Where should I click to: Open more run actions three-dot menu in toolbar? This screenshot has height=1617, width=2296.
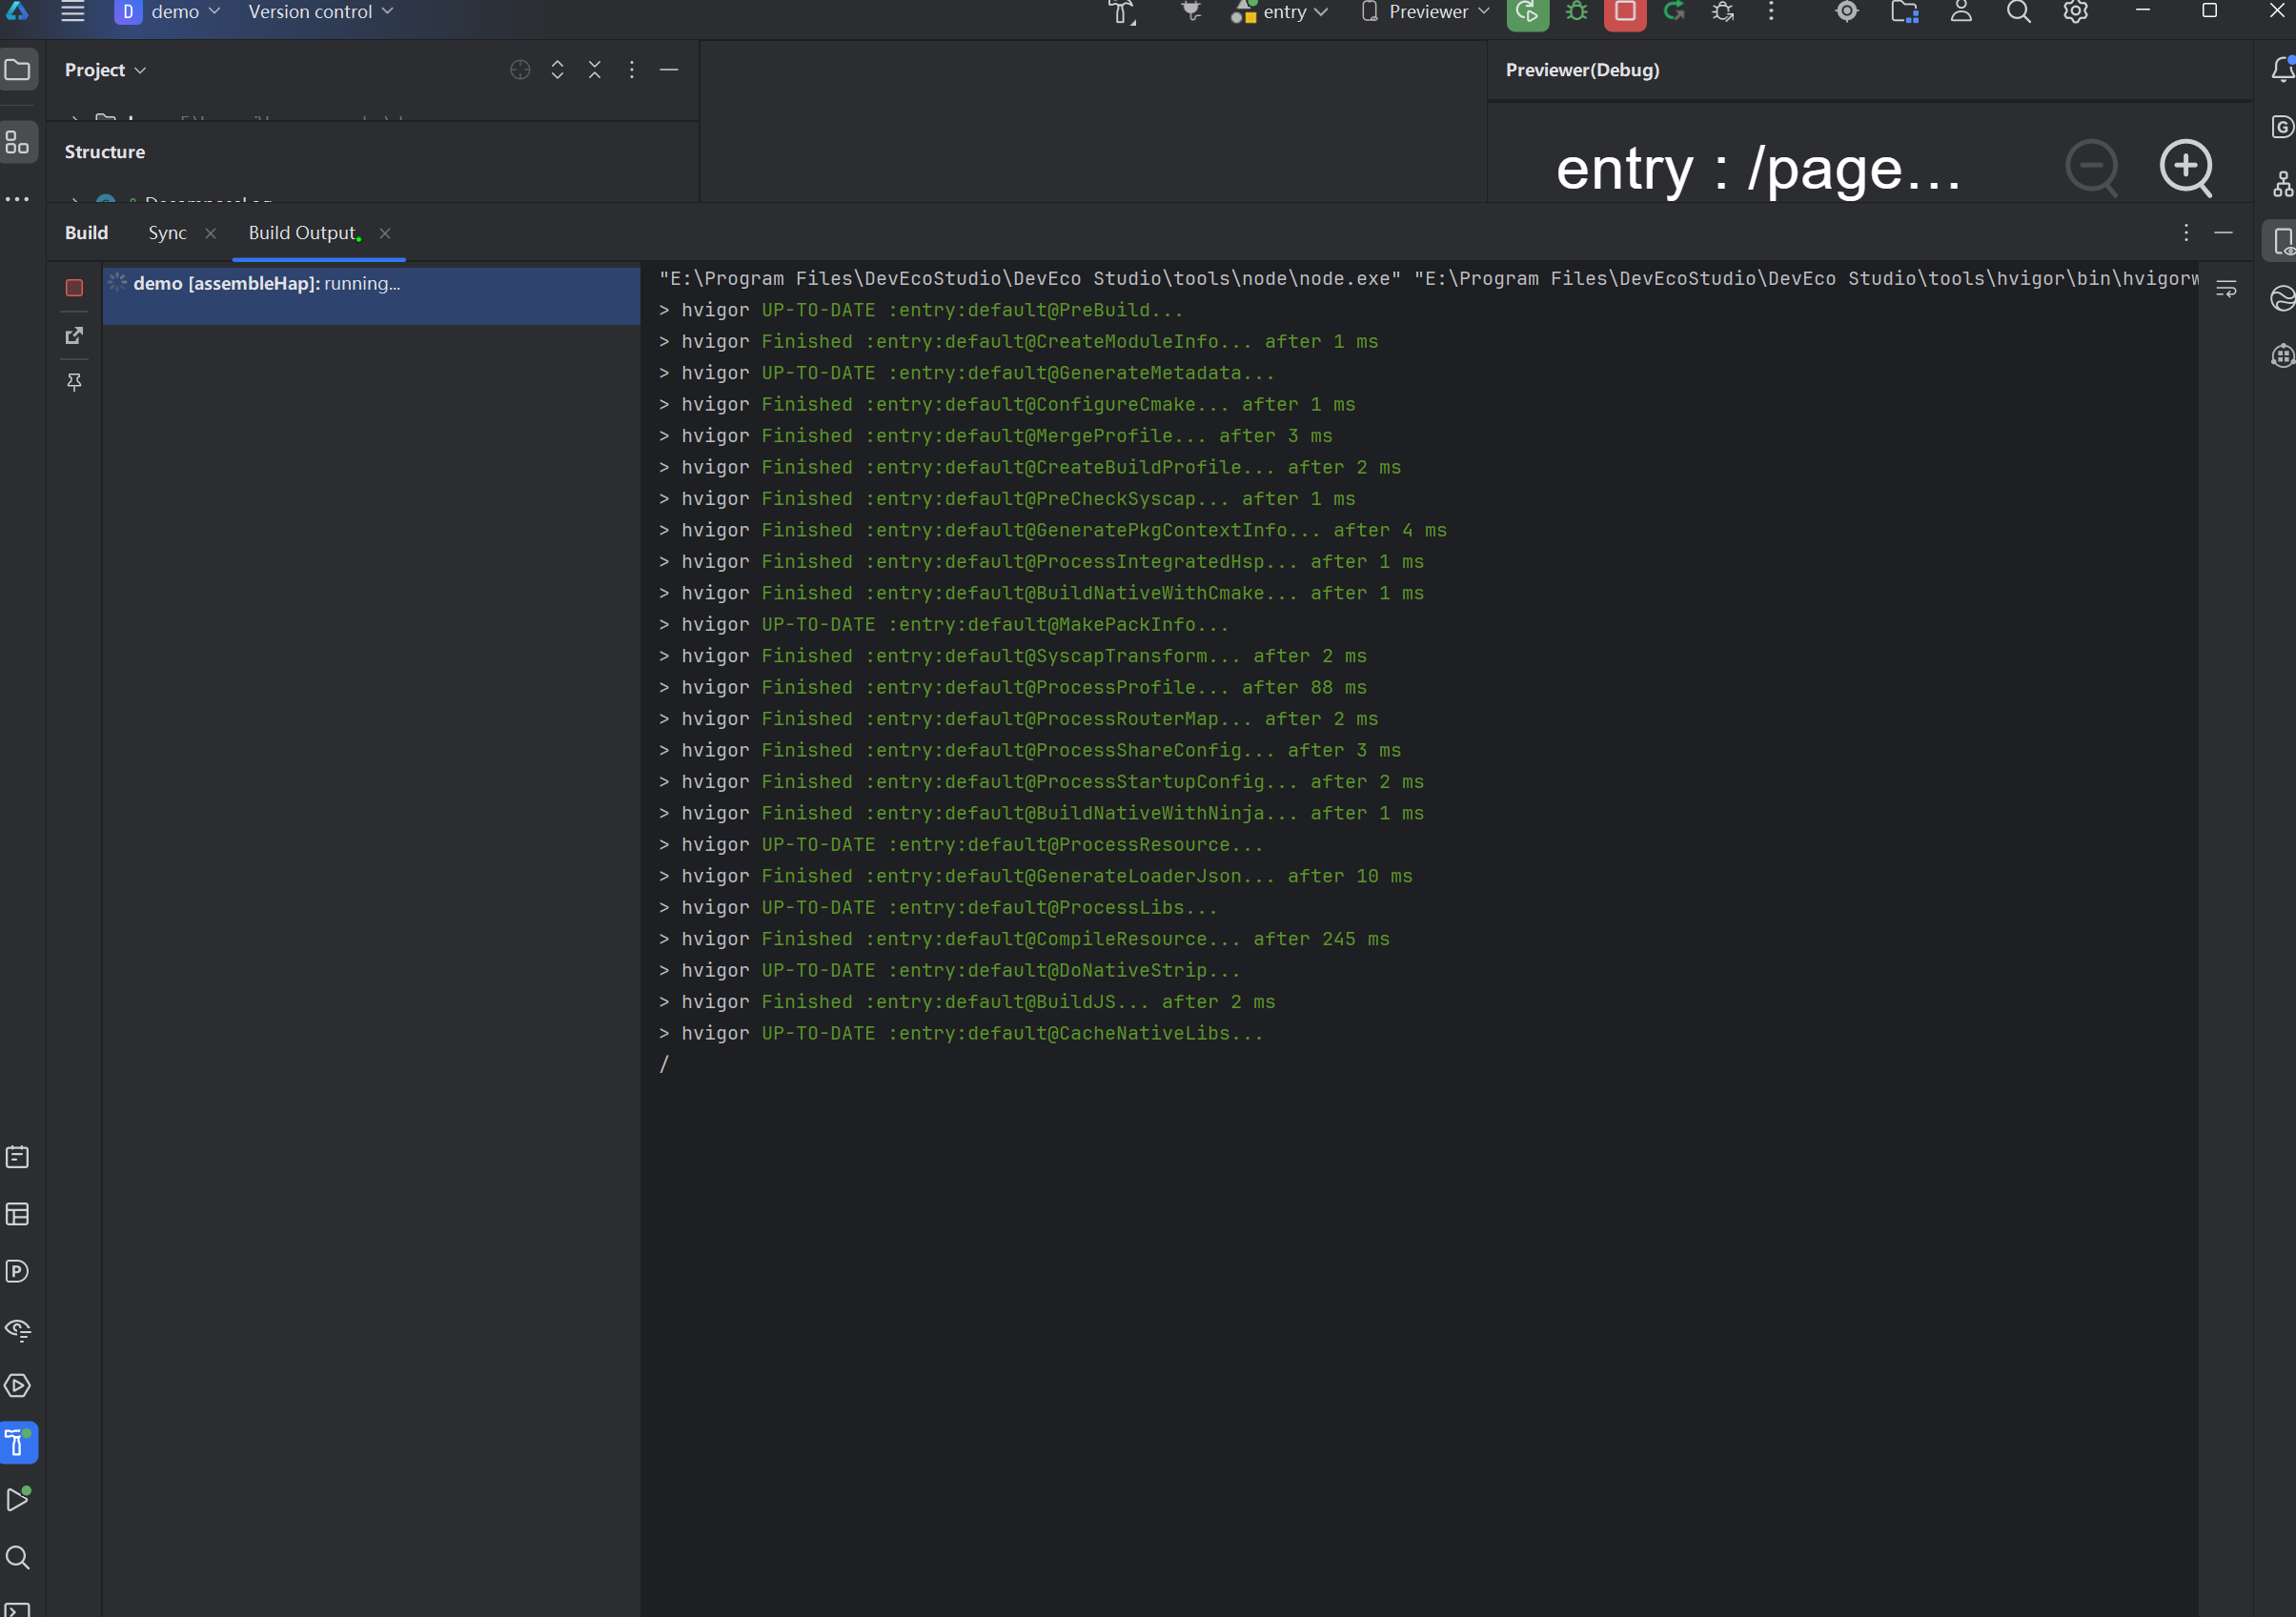pyautogui.click(x=1771, y=12)
